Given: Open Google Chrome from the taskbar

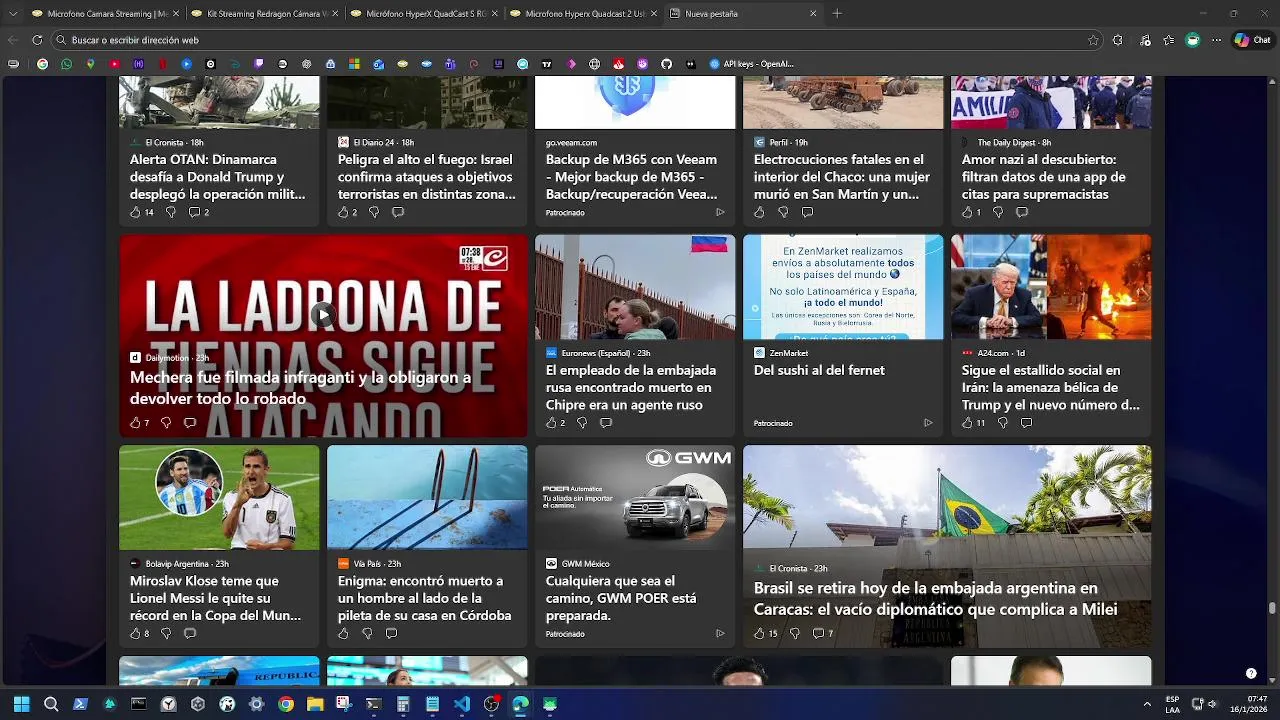Looking at the screenshot, I should [x=286, y=704].
